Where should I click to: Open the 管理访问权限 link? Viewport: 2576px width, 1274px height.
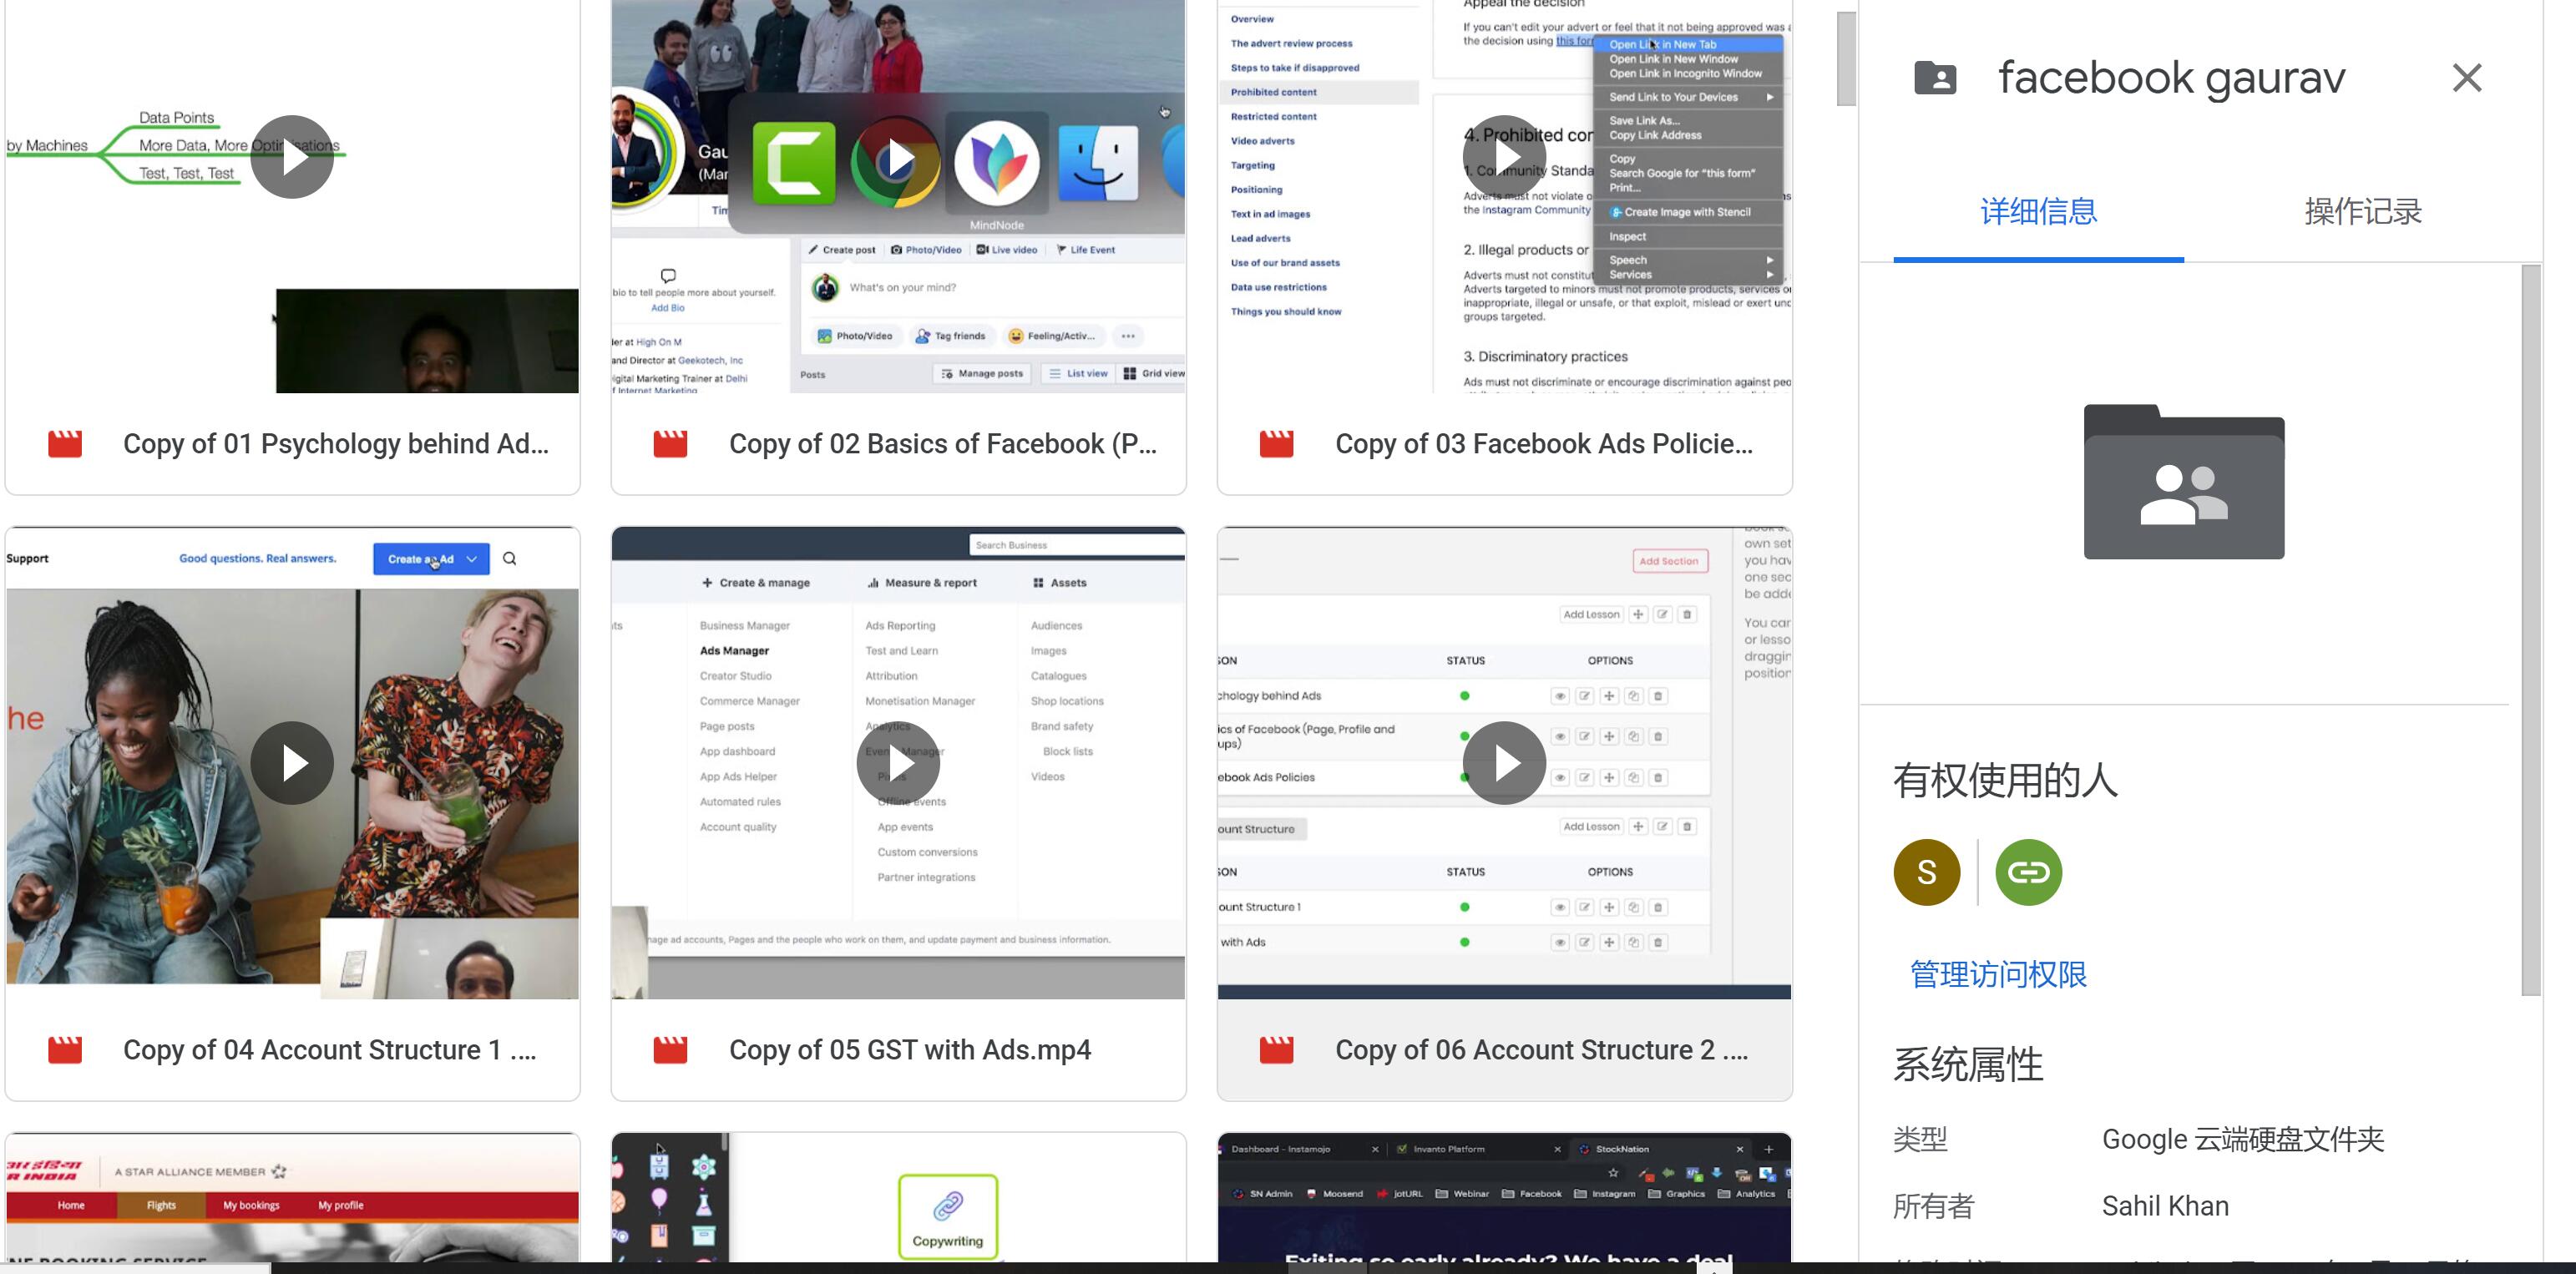[x=1998, y=974]
